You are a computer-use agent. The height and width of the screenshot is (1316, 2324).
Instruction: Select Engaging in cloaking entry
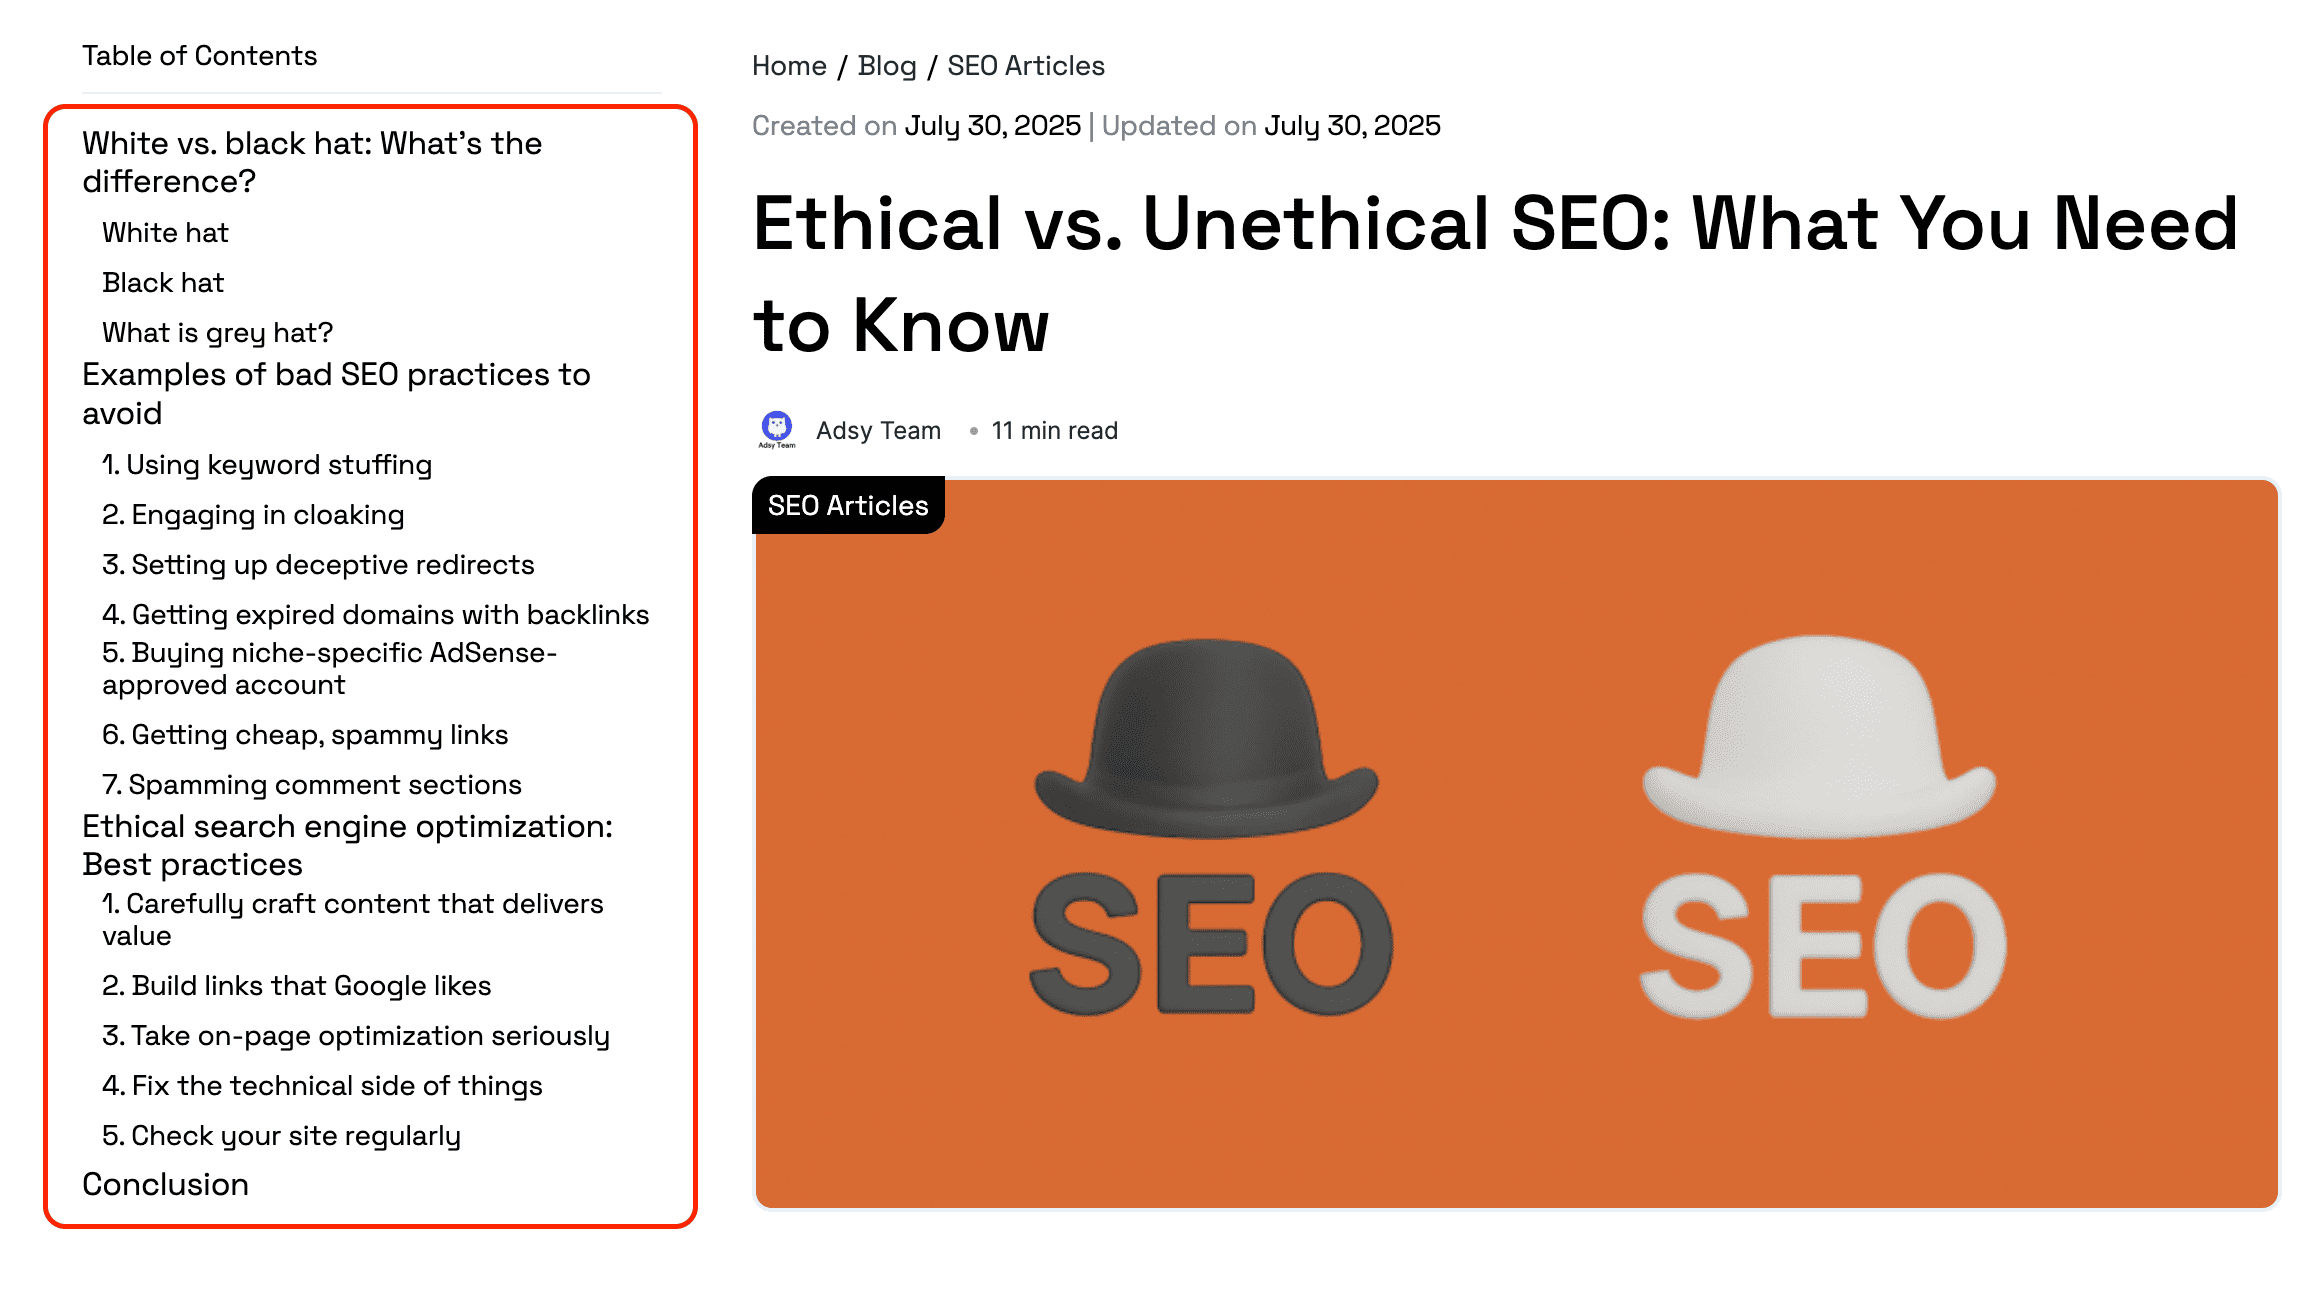coord(253,515)
